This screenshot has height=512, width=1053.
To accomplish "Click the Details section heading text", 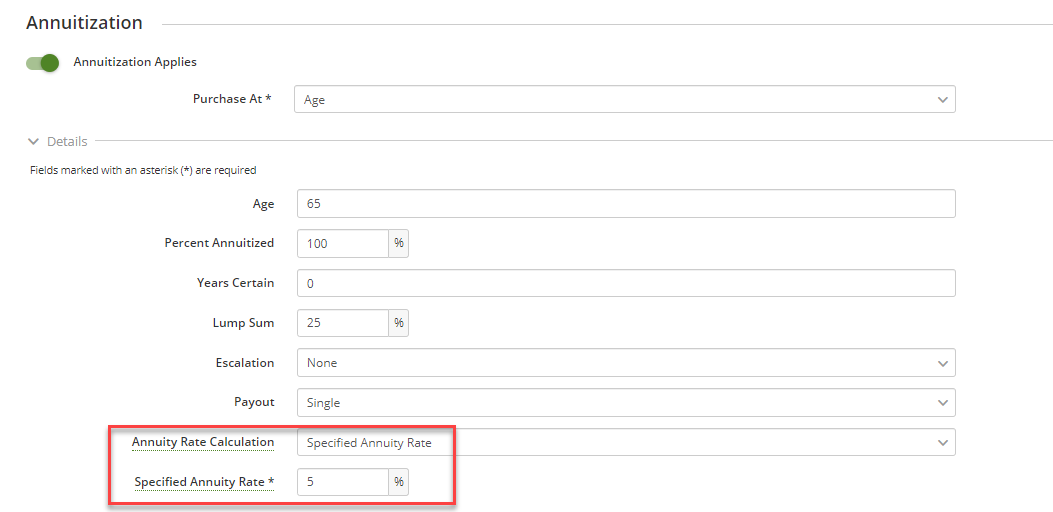I will 67,142.
